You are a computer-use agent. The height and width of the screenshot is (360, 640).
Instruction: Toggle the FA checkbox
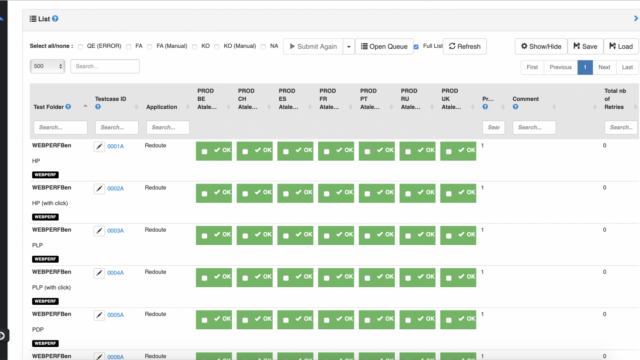pyautogui.click(x=129, y=47)
